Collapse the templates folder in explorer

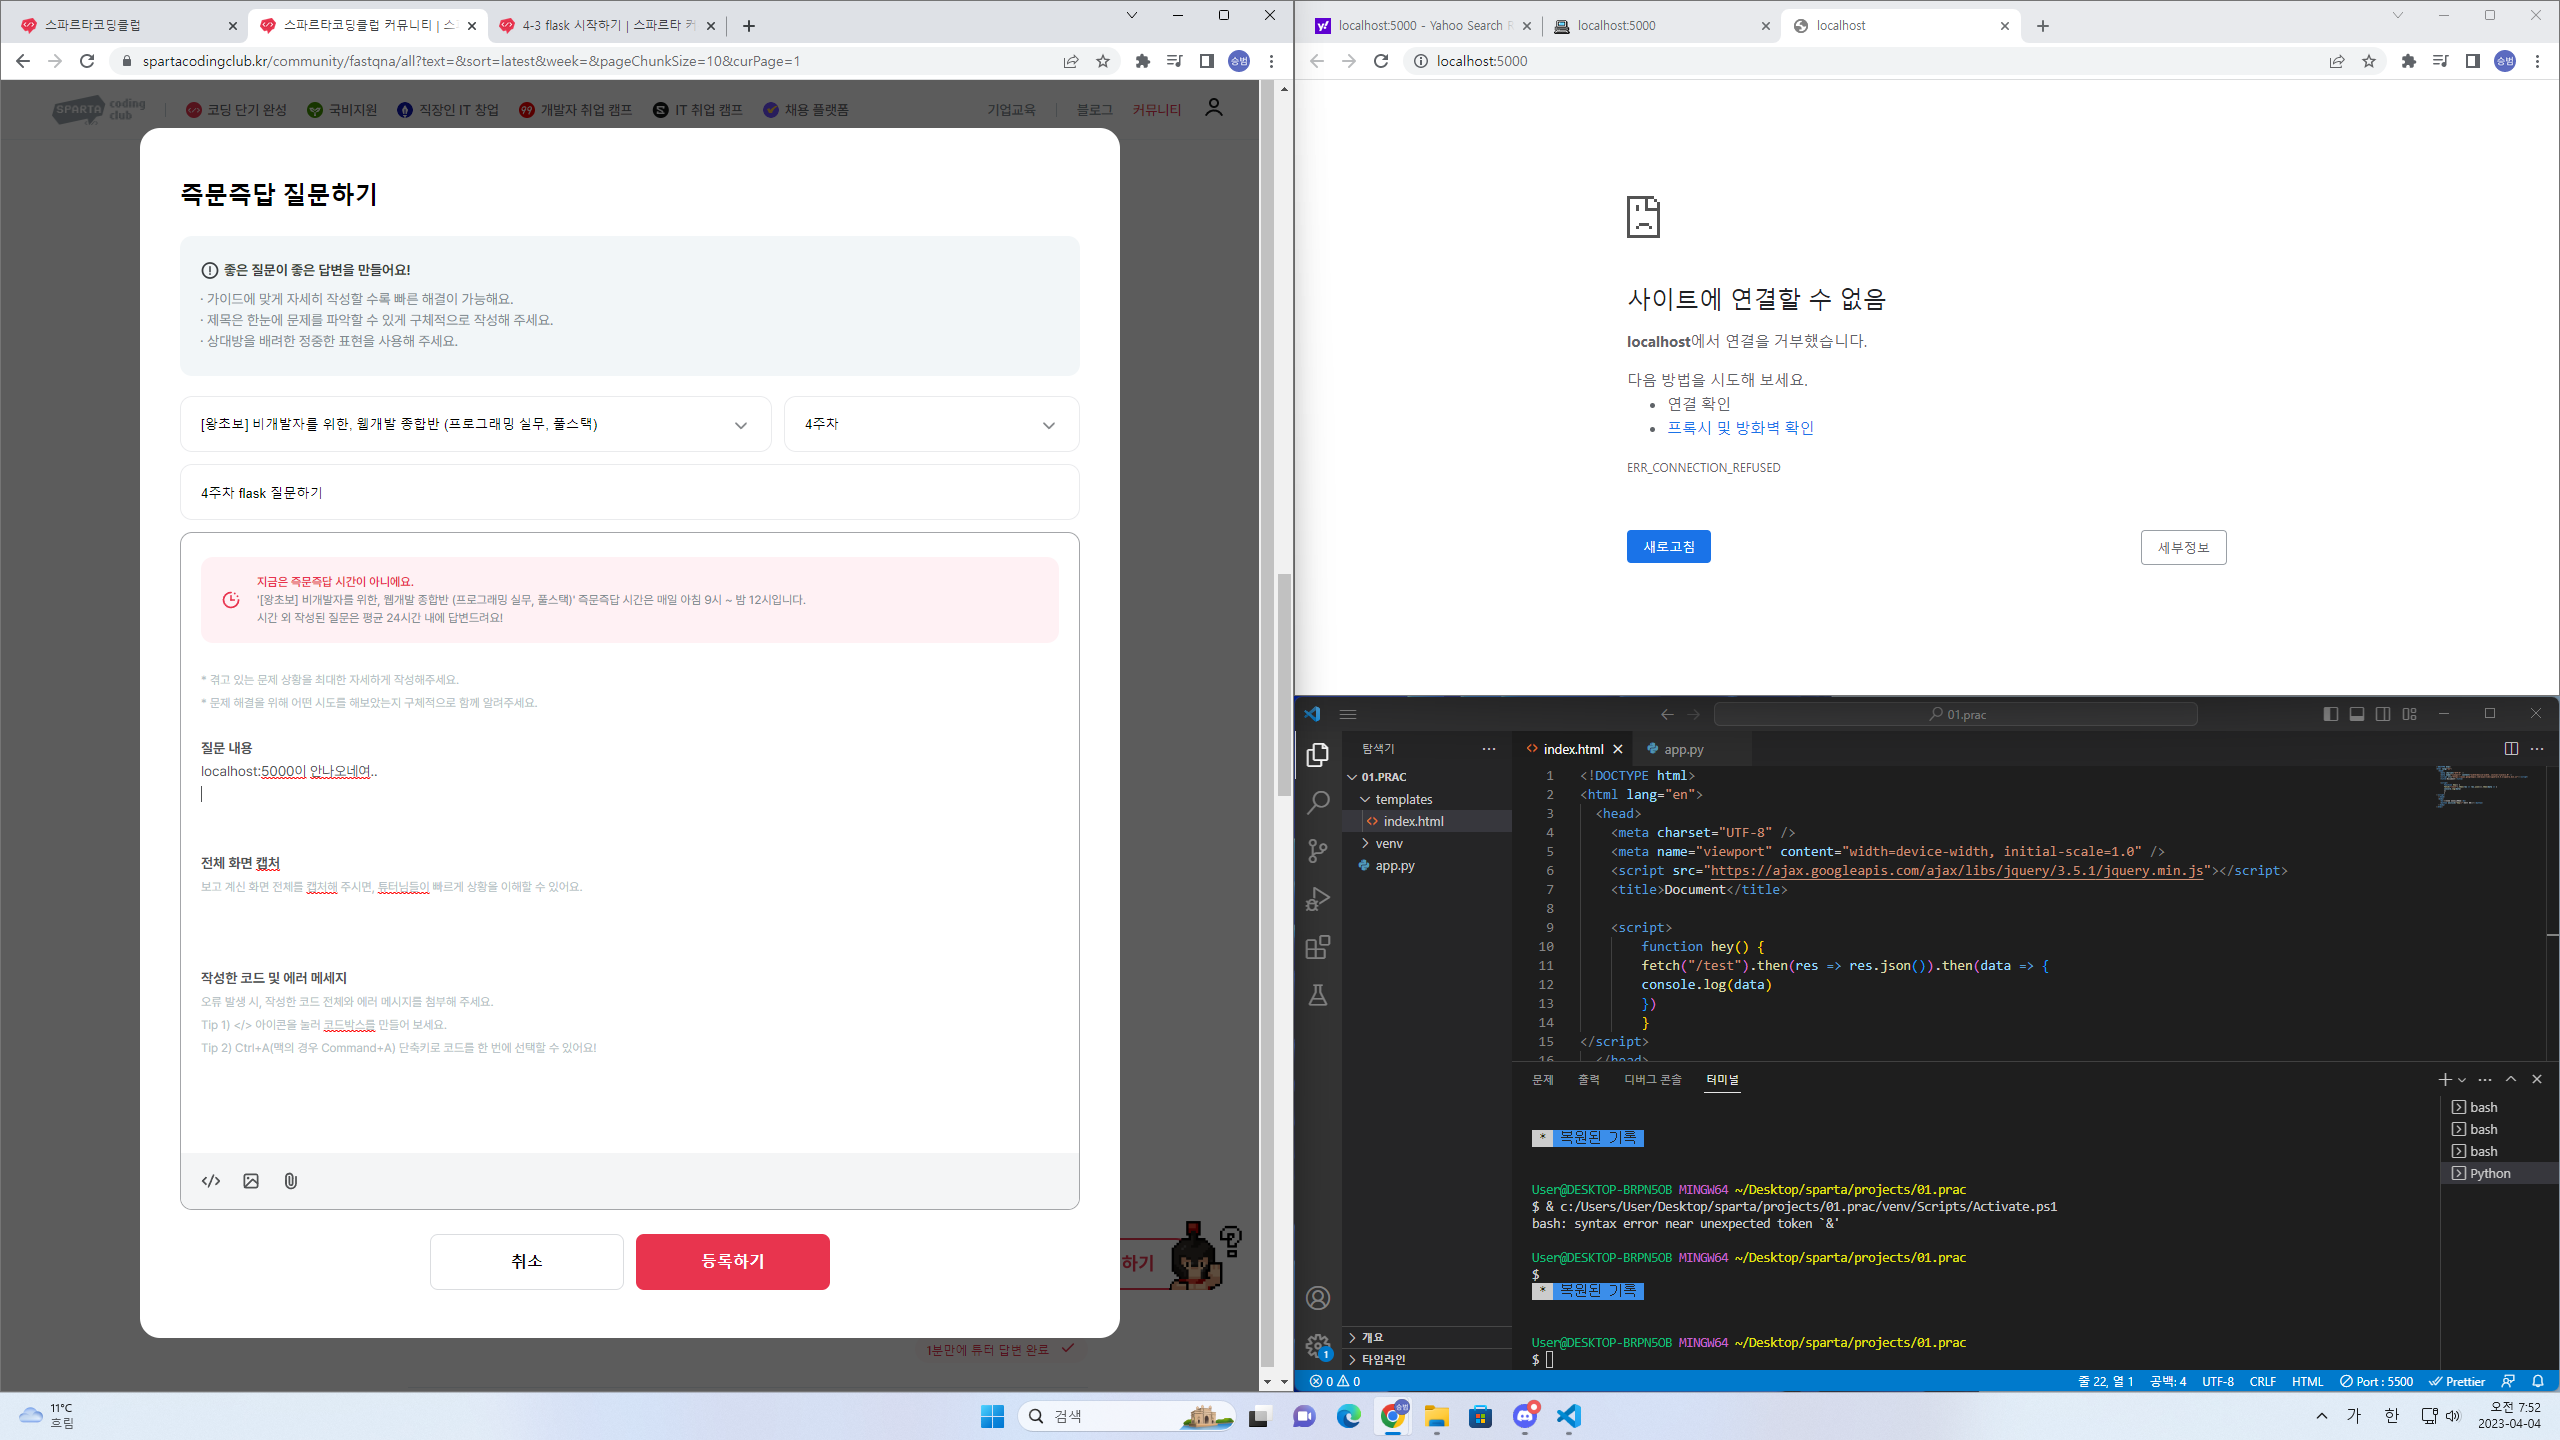pos(1366,799)
